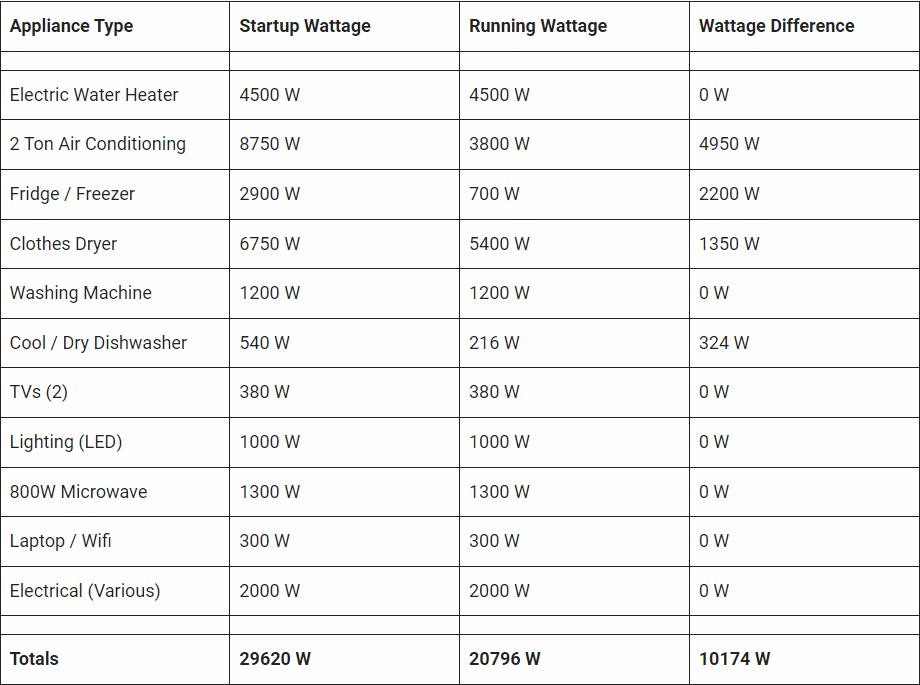The height and width of the screenshot is (685, 920).
Task: Click the 324 W difference value
Action: [x=724, y=343]
